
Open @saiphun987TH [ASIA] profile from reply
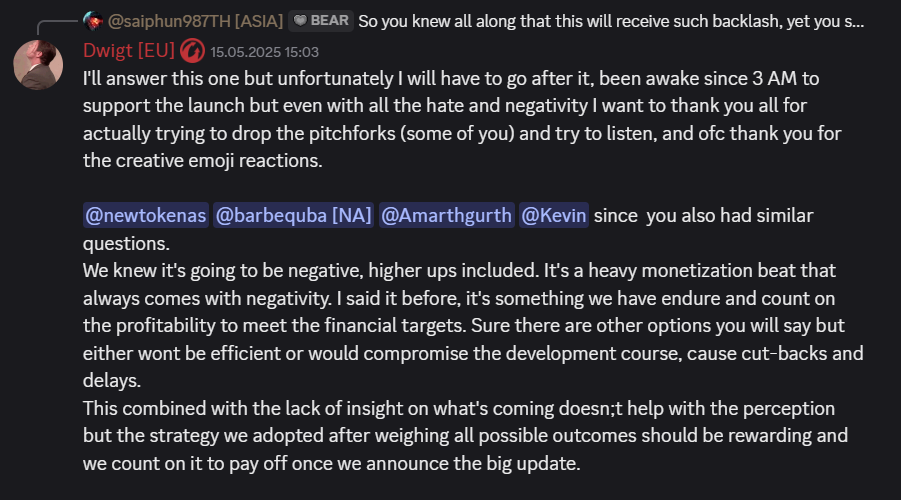195,21
